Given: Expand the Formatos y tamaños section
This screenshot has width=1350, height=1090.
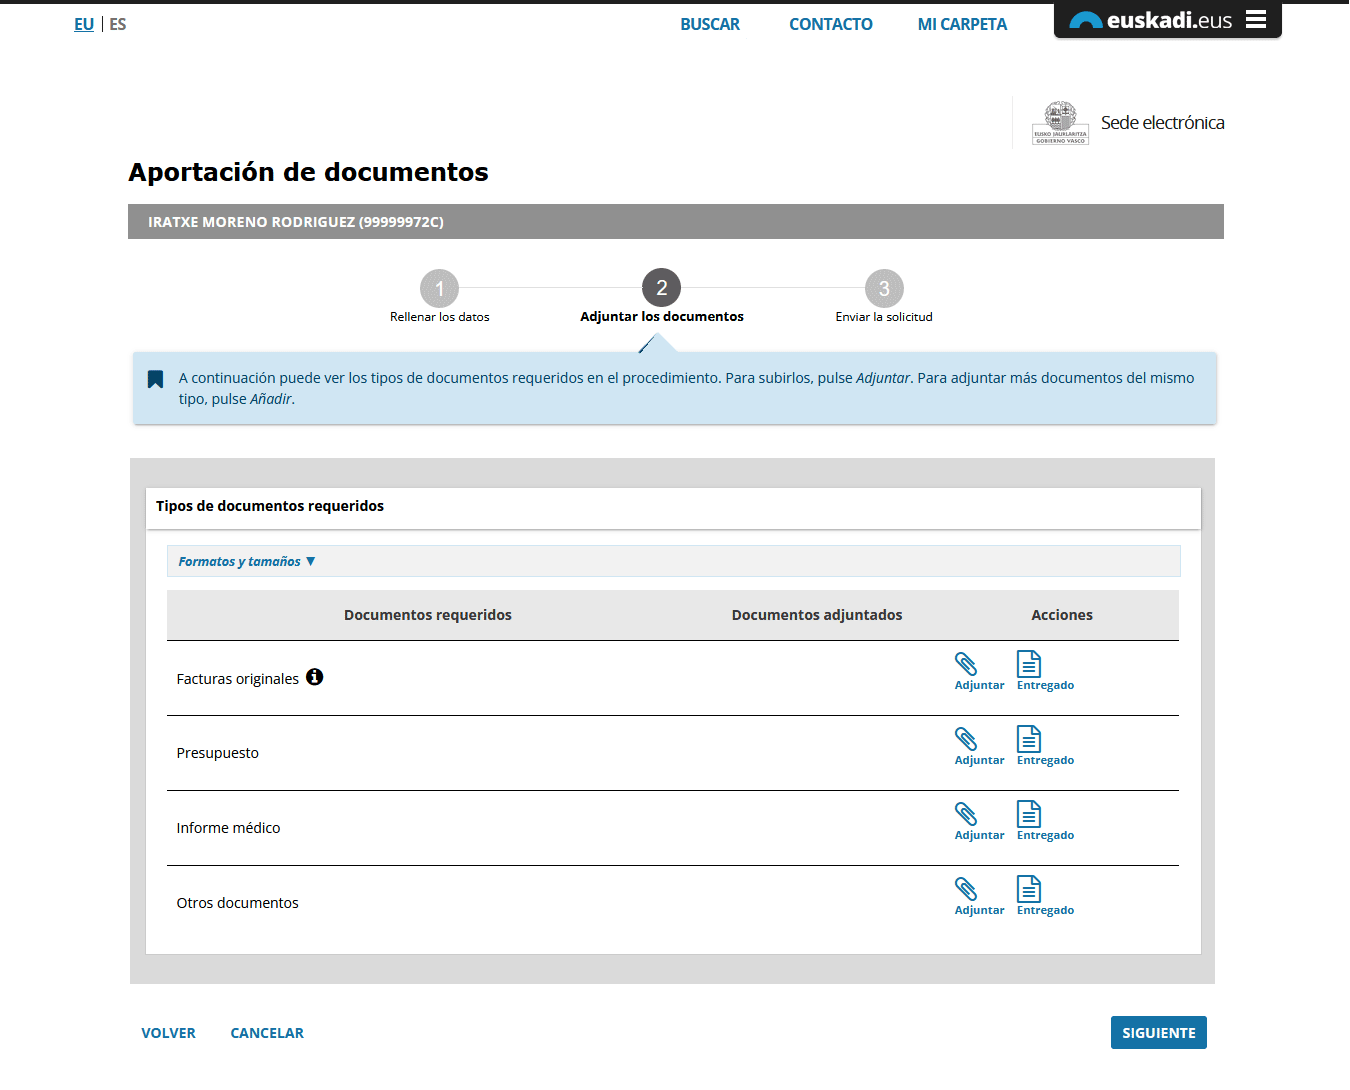Looking at the screenshot, I should pyautogui.click(x=246, y=562).
